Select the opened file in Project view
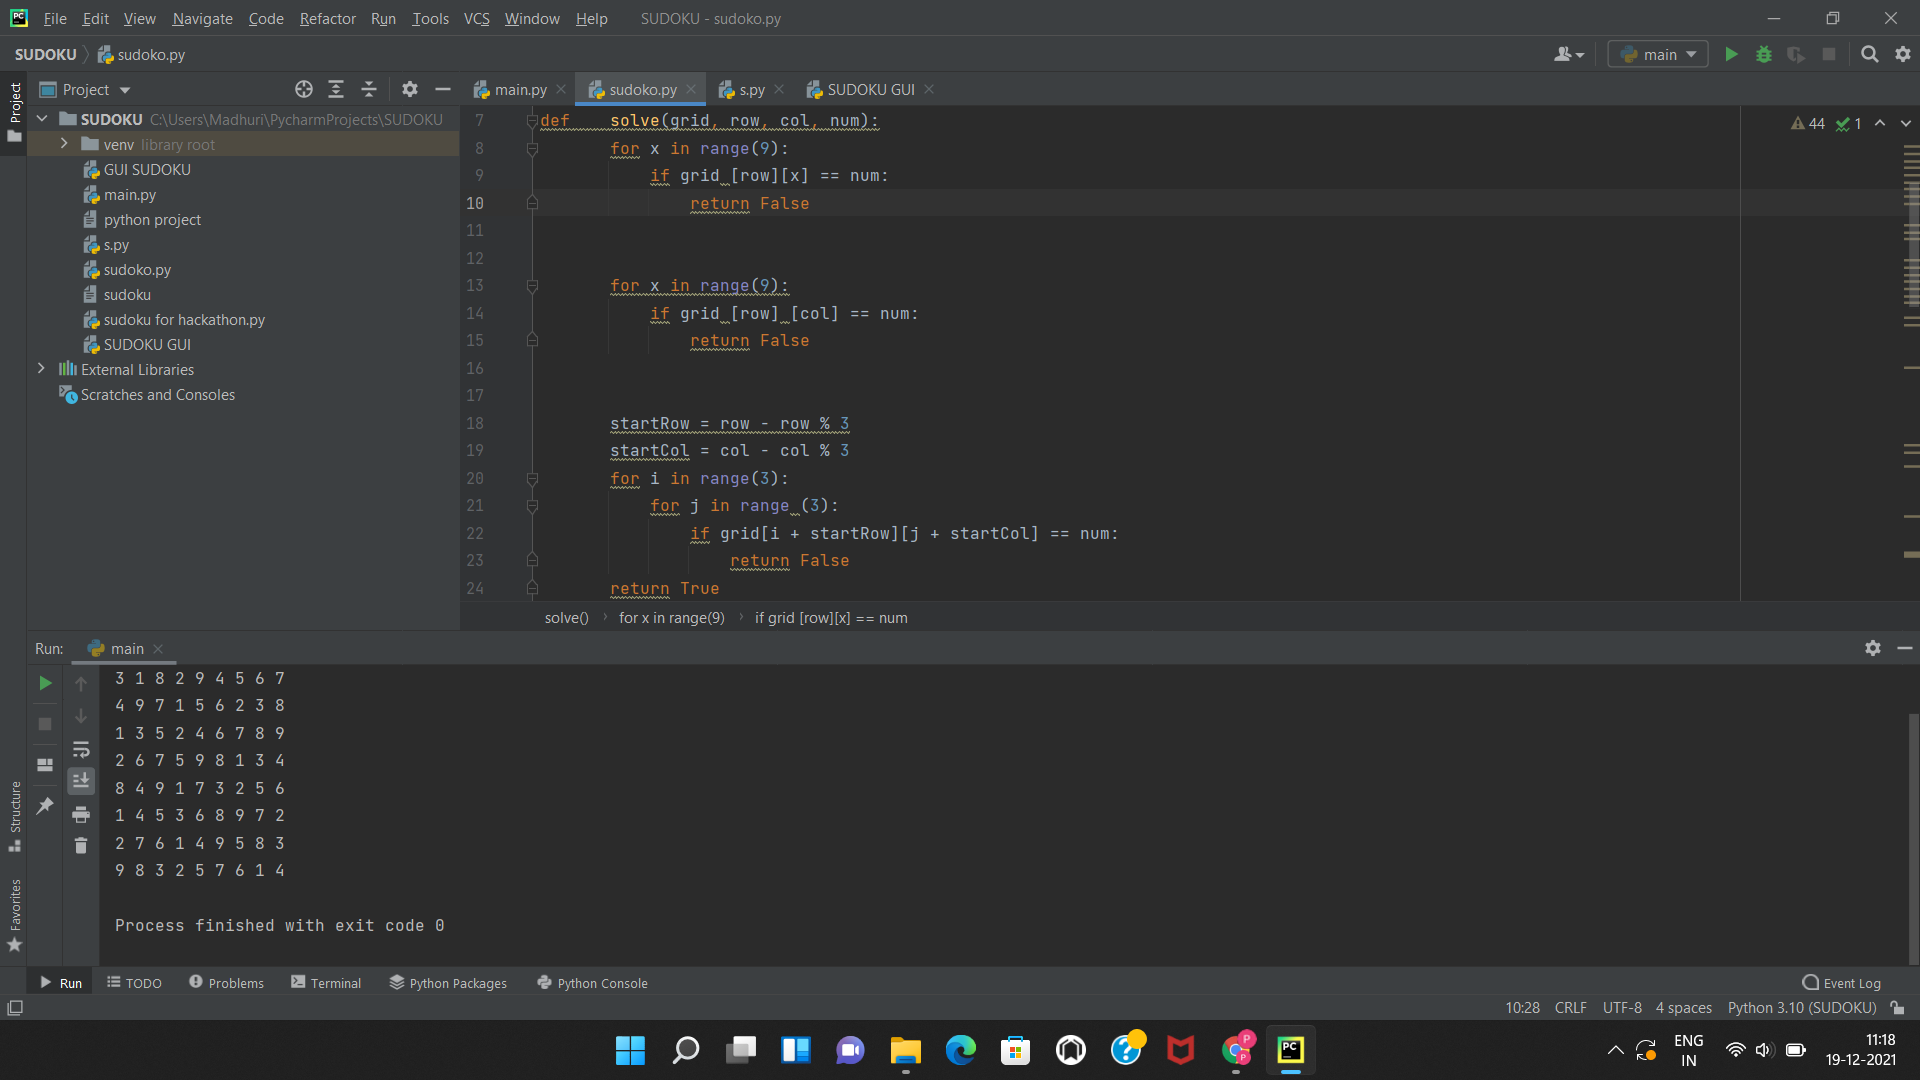This screenshot has height=1080, width=1920. click(x=304, y=89)
